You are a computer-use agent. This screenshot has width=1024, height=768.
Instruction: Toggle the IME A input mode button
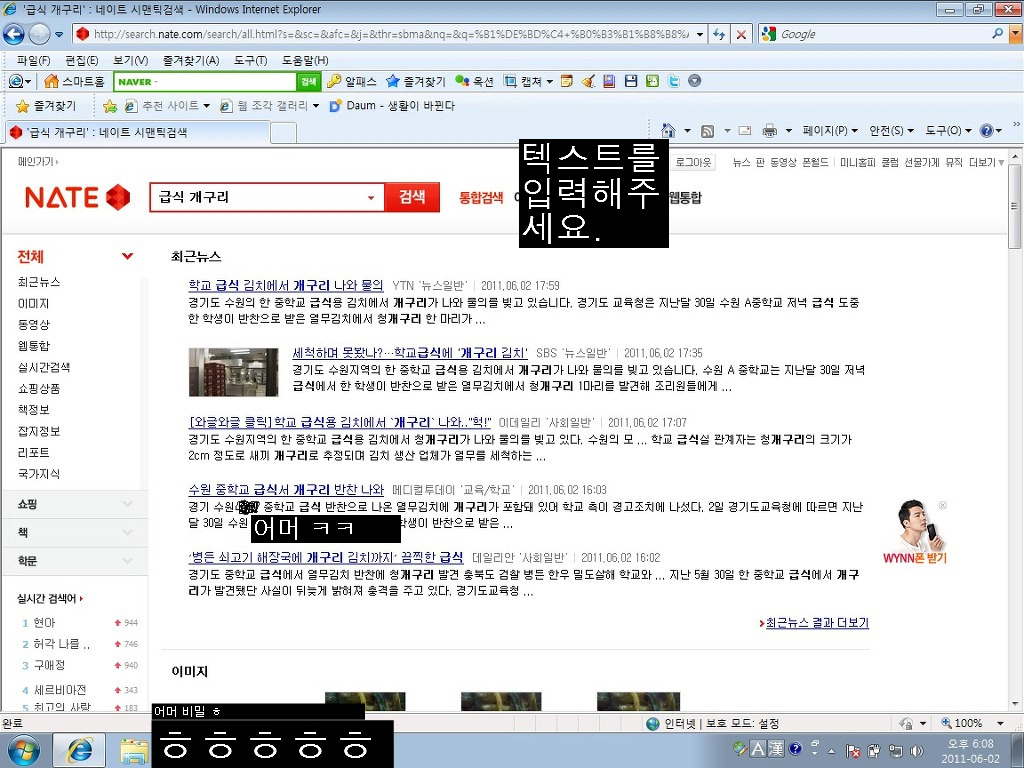pyautogui.click(x=758, y=748)
